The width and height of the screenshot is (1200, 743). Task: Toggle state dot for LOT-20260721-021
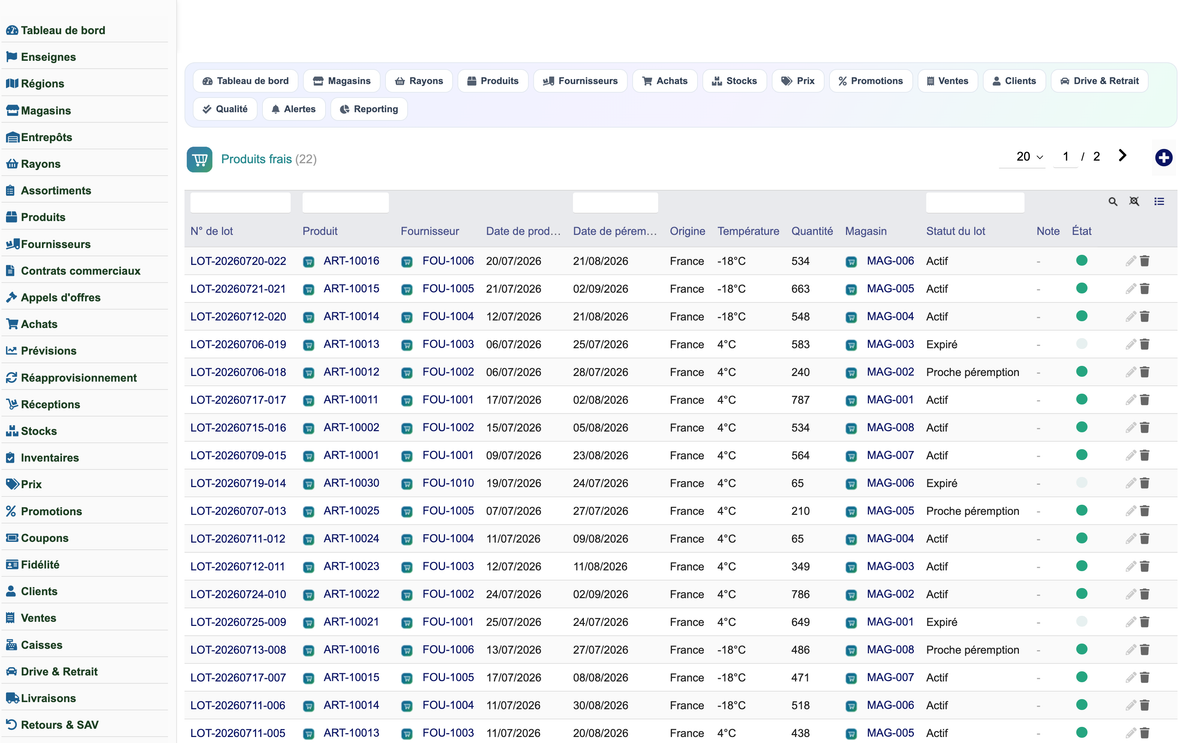pyautogui.click(x=1081, y=288)
